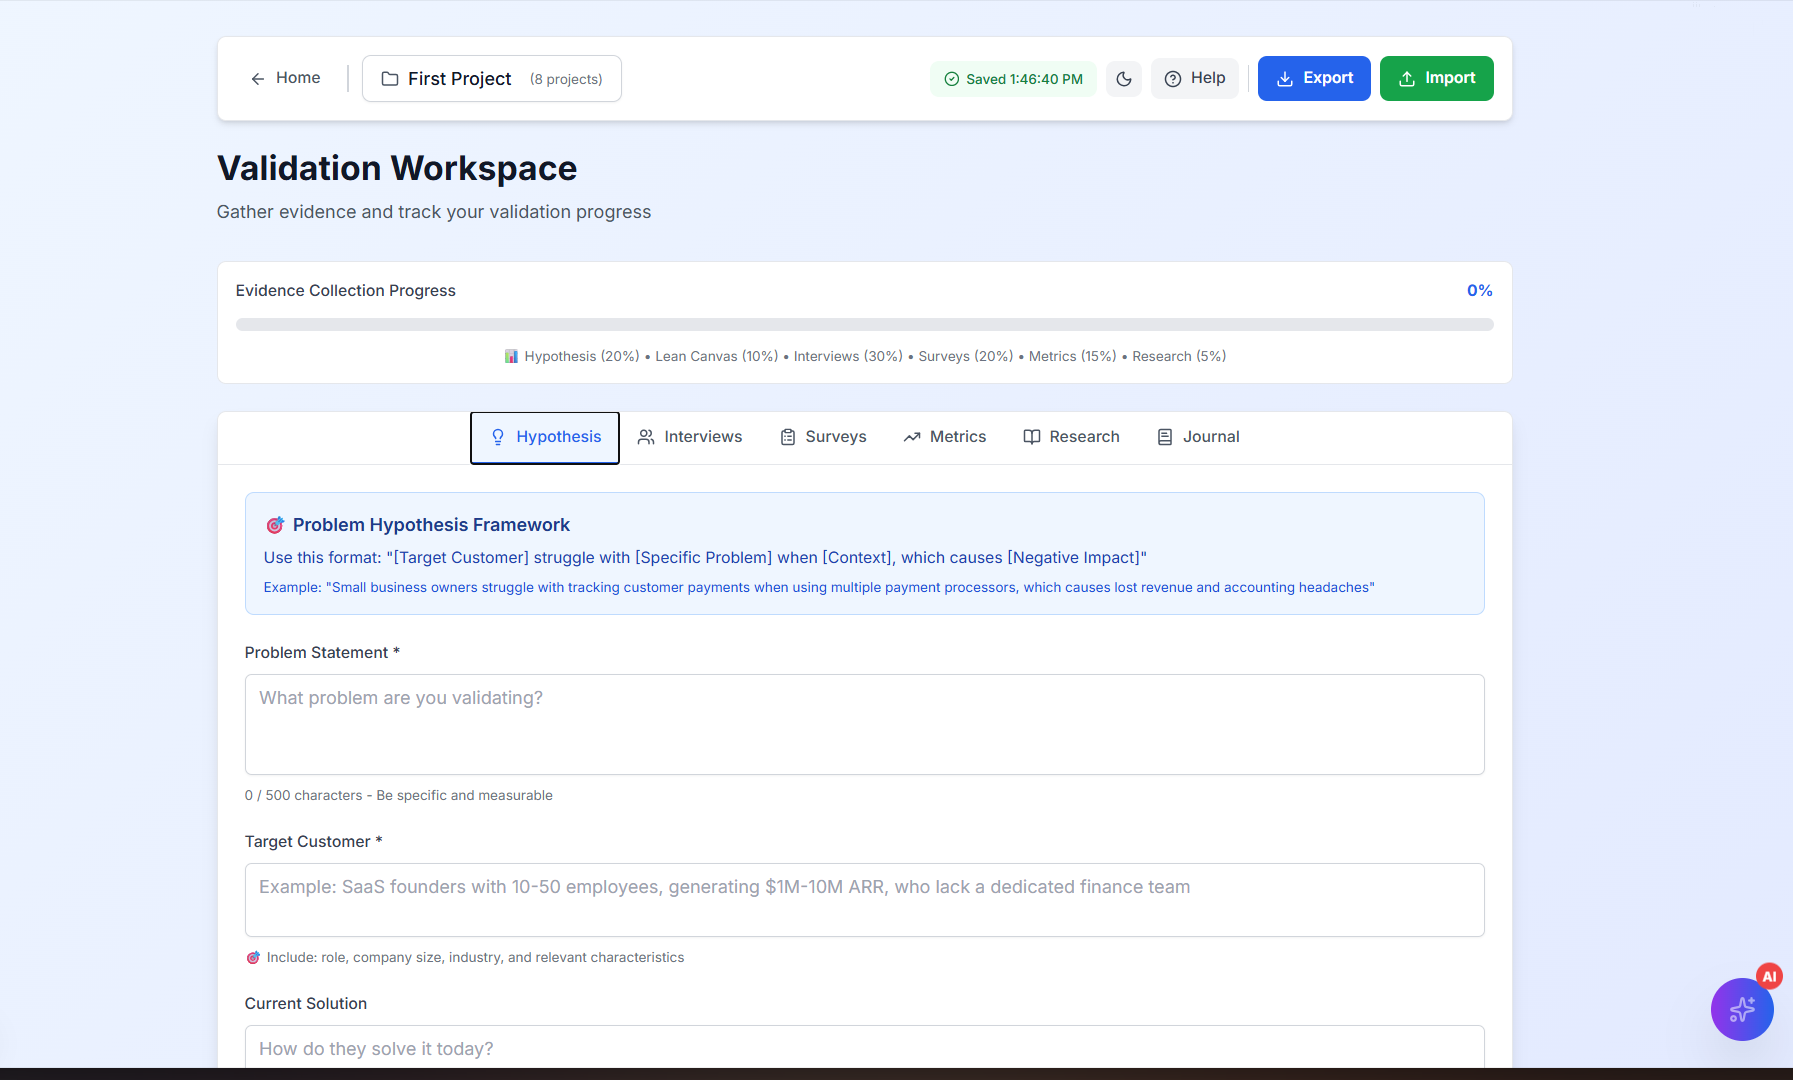The width and height of the screenshot is (1793, 1080).
Task: Toggle dark mode with moon icon
Action: (x=1124, y=79)
